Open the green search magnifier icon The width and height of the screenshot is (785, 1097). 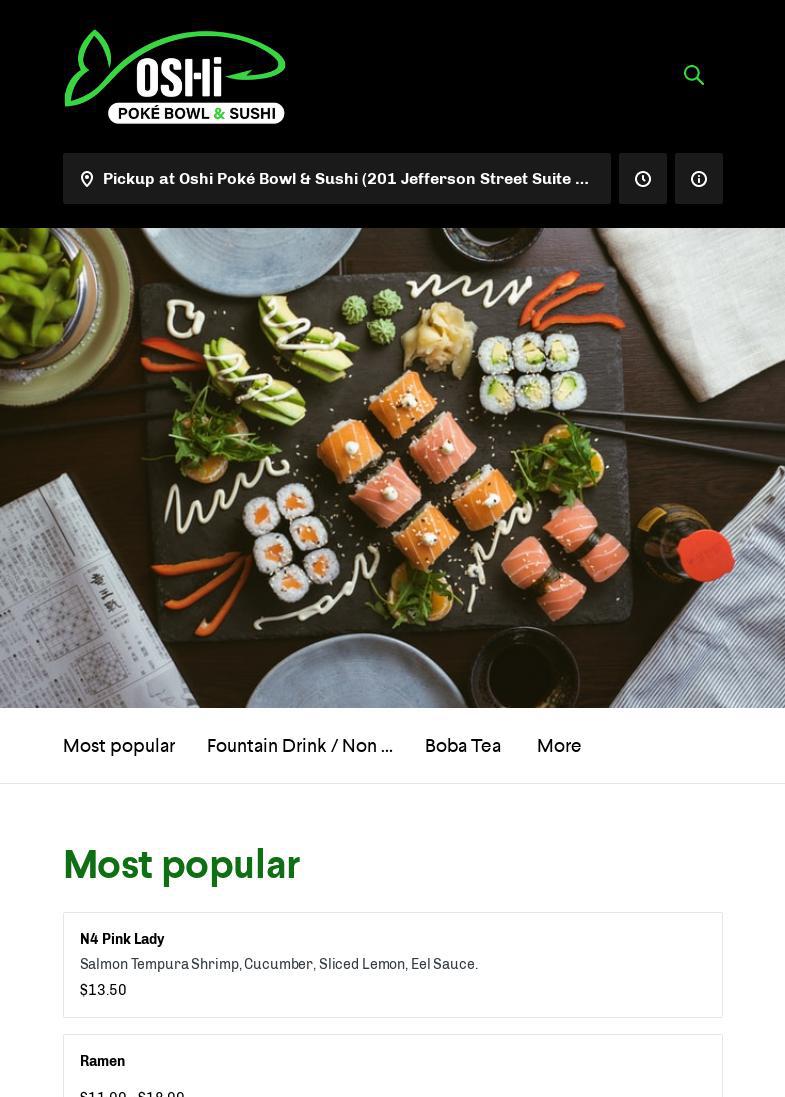coord(693,75)
